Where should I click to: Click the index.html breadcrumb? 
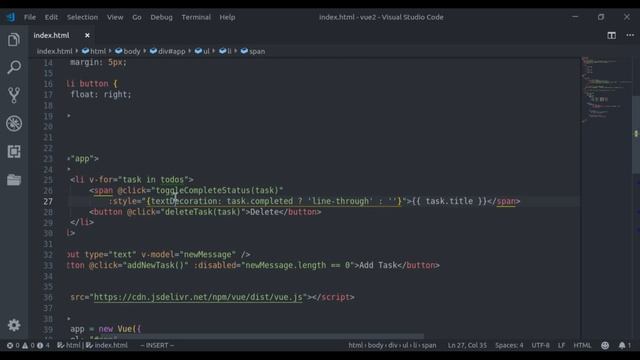pos(55,51)
